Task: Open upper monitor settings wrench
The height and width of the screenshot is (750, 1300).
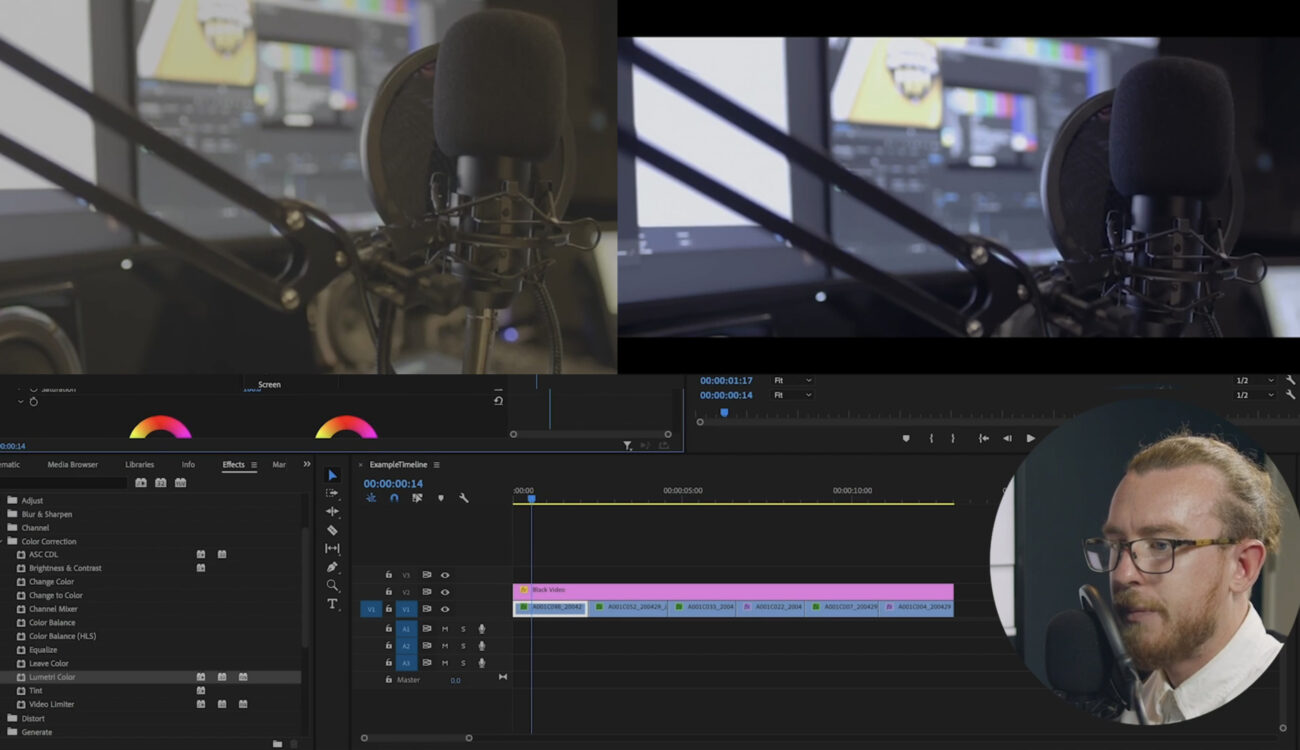Action: tap(1290, 380)
